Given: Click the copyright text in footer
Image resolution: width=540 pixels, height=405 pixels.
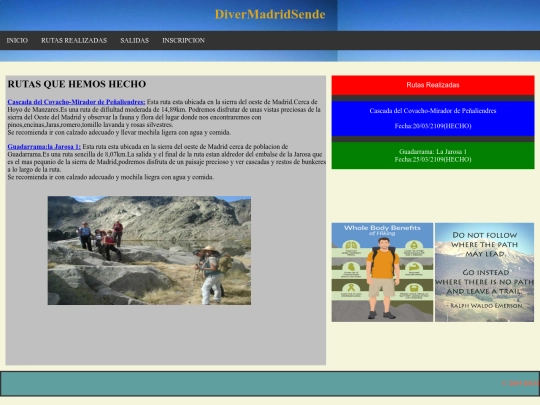Looking at the screenshot, I should point(521,383).
